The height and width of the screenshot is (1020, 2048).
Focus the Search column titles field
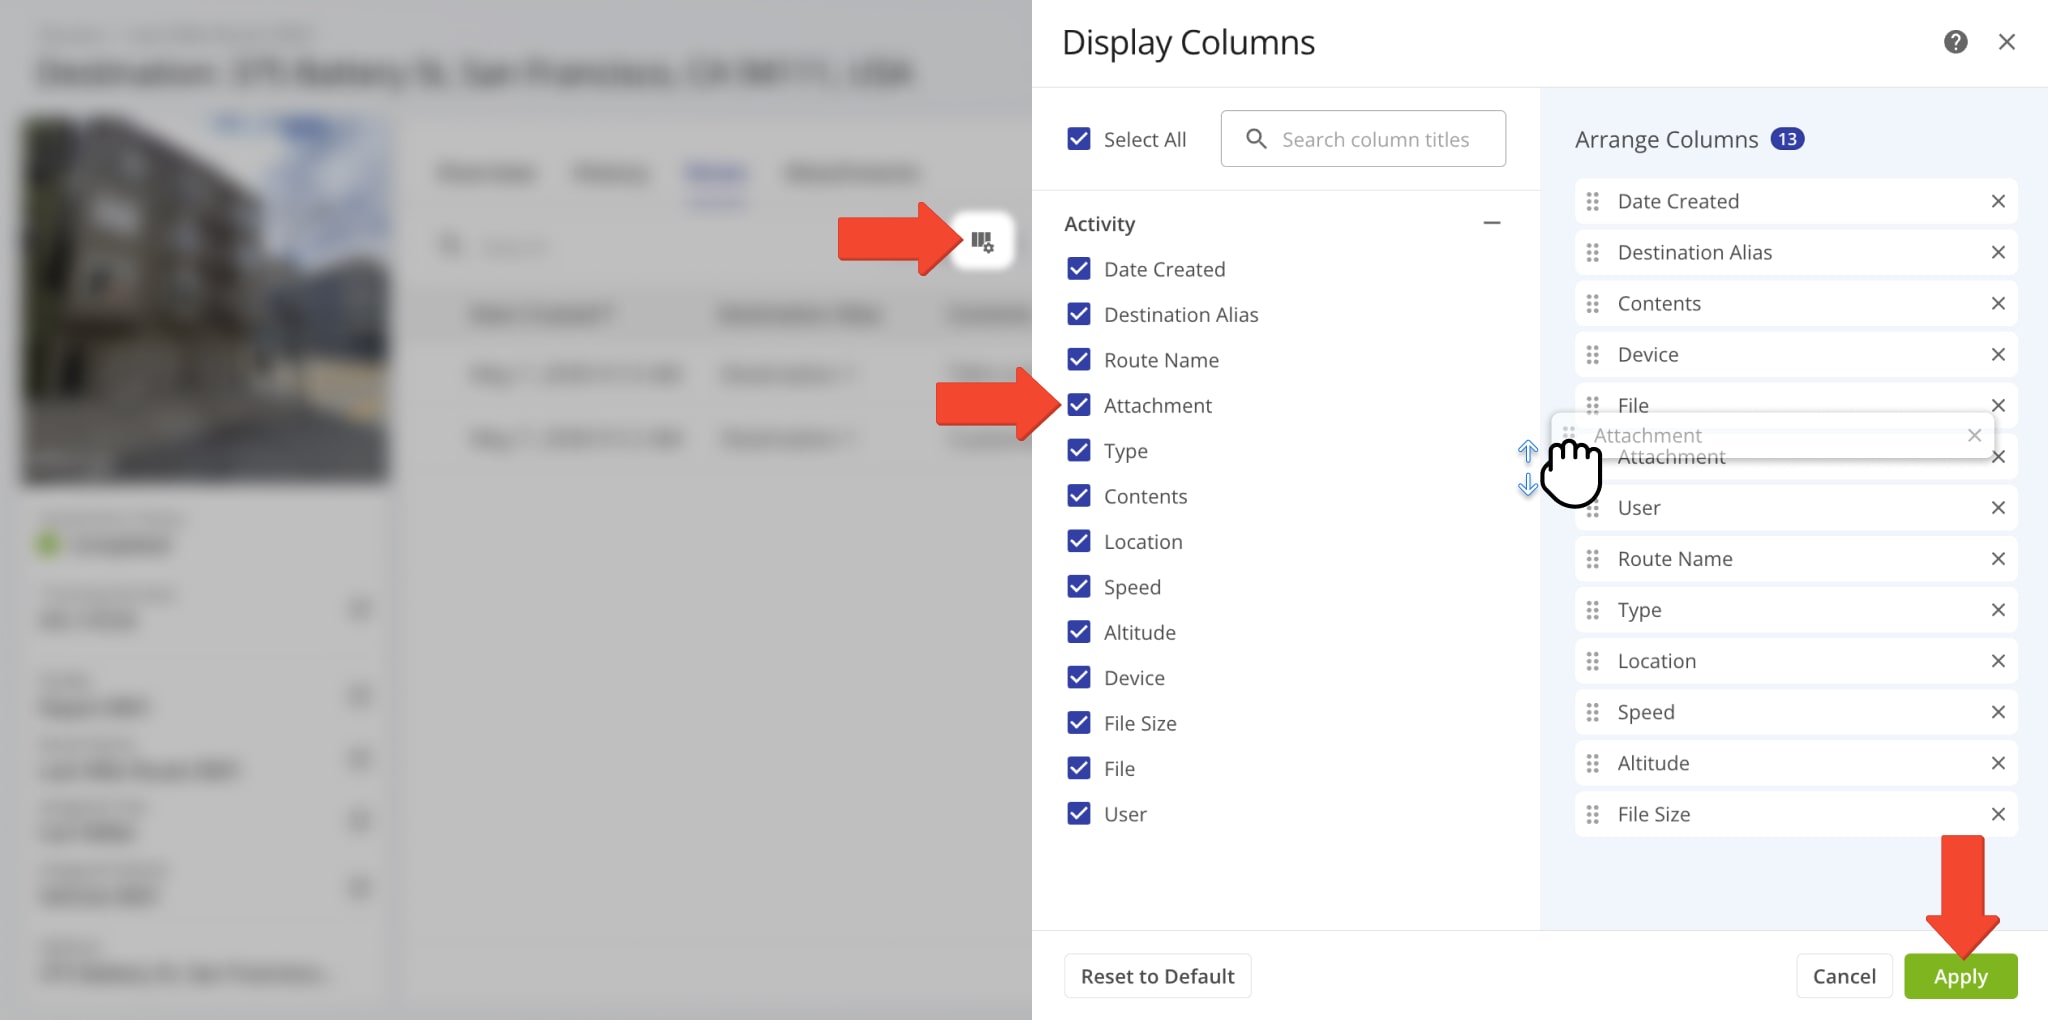point(1376,139)
